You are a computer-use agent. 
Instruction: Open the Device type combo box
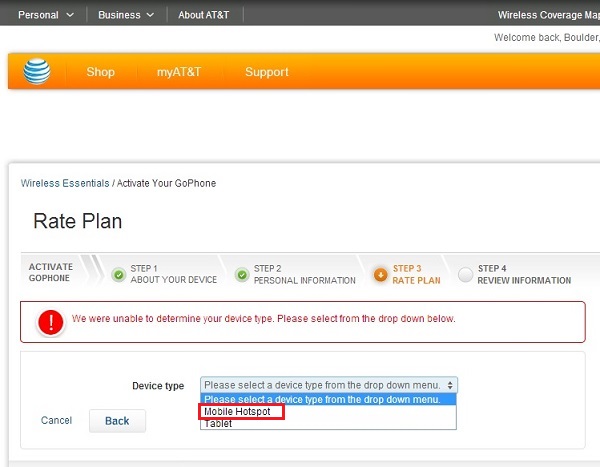[x=329, y=385]
